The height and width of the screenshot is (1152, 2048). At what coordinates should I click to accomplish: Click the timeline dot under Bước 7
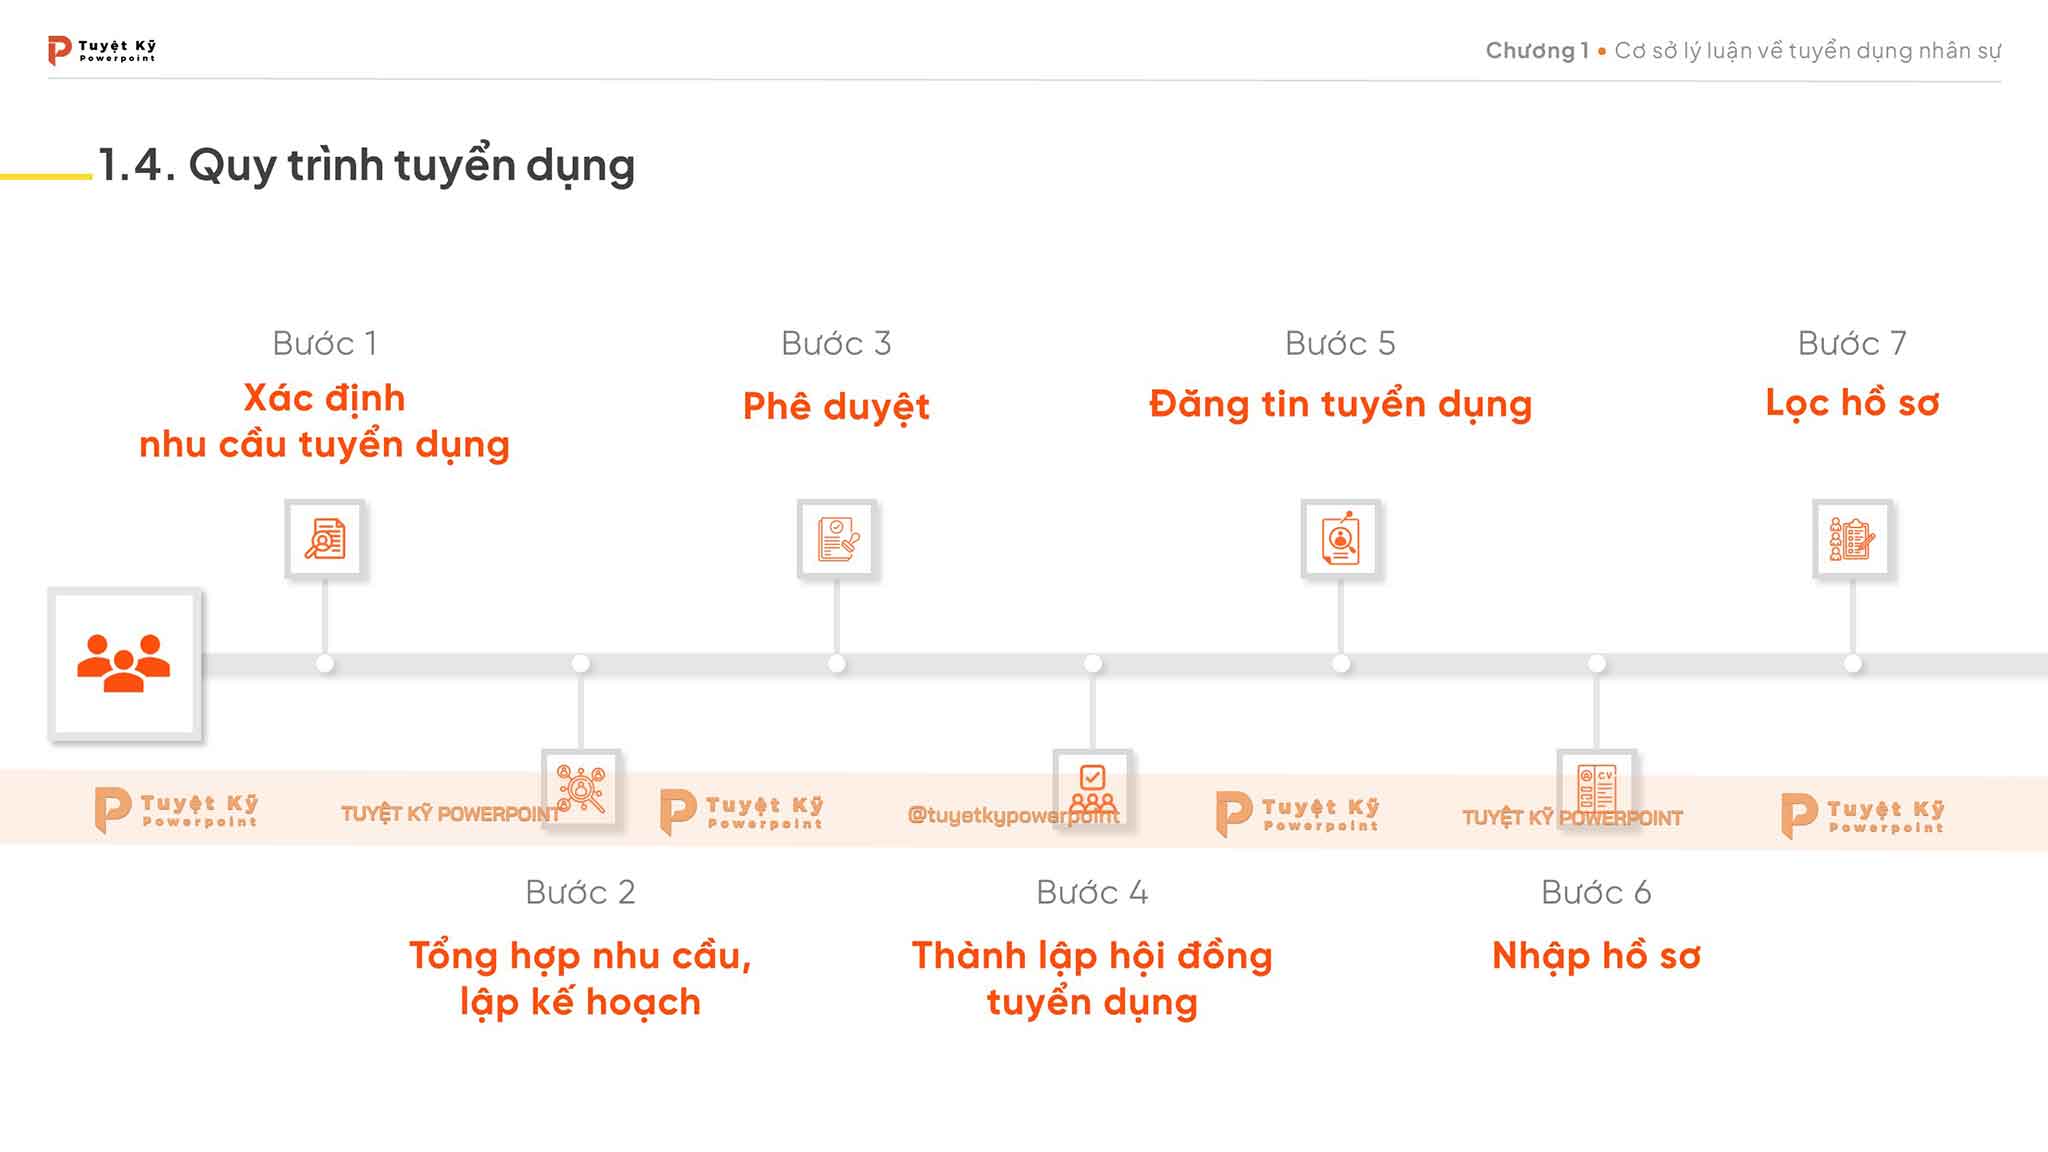click(1853, 663)
